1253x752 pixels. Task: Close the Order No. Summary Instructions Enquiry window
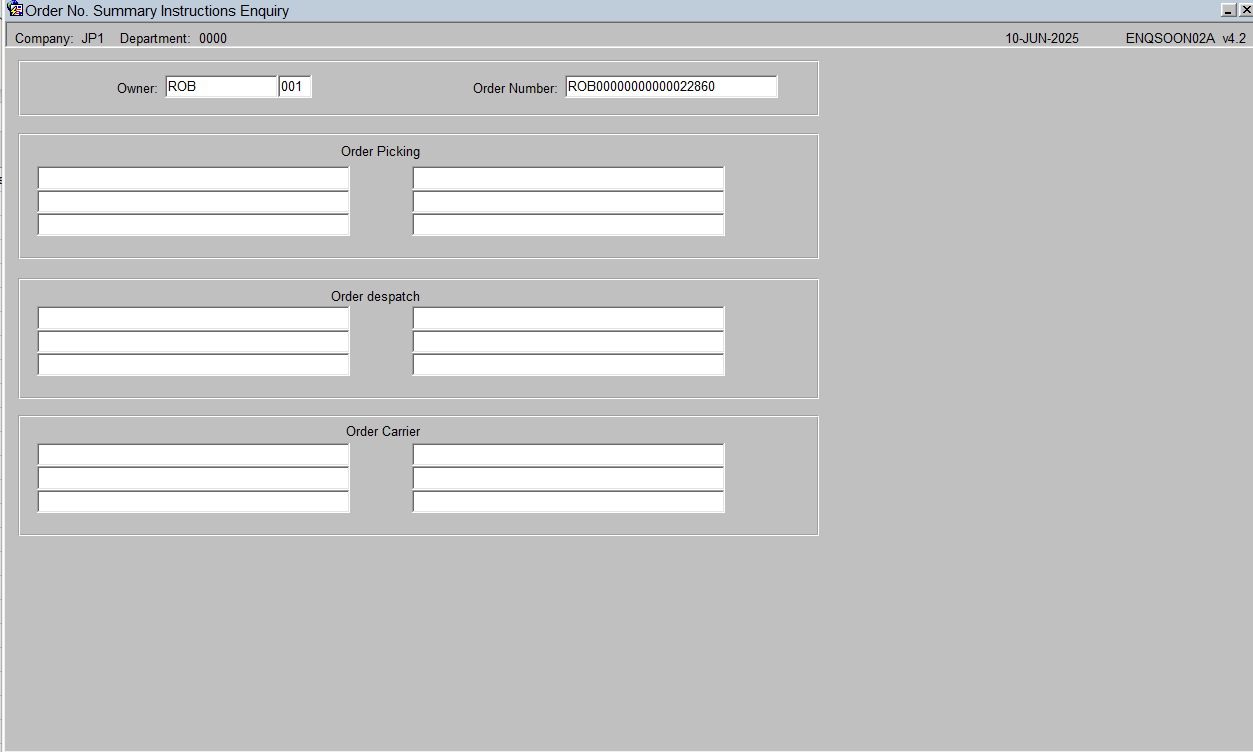tap(1245, 10)
